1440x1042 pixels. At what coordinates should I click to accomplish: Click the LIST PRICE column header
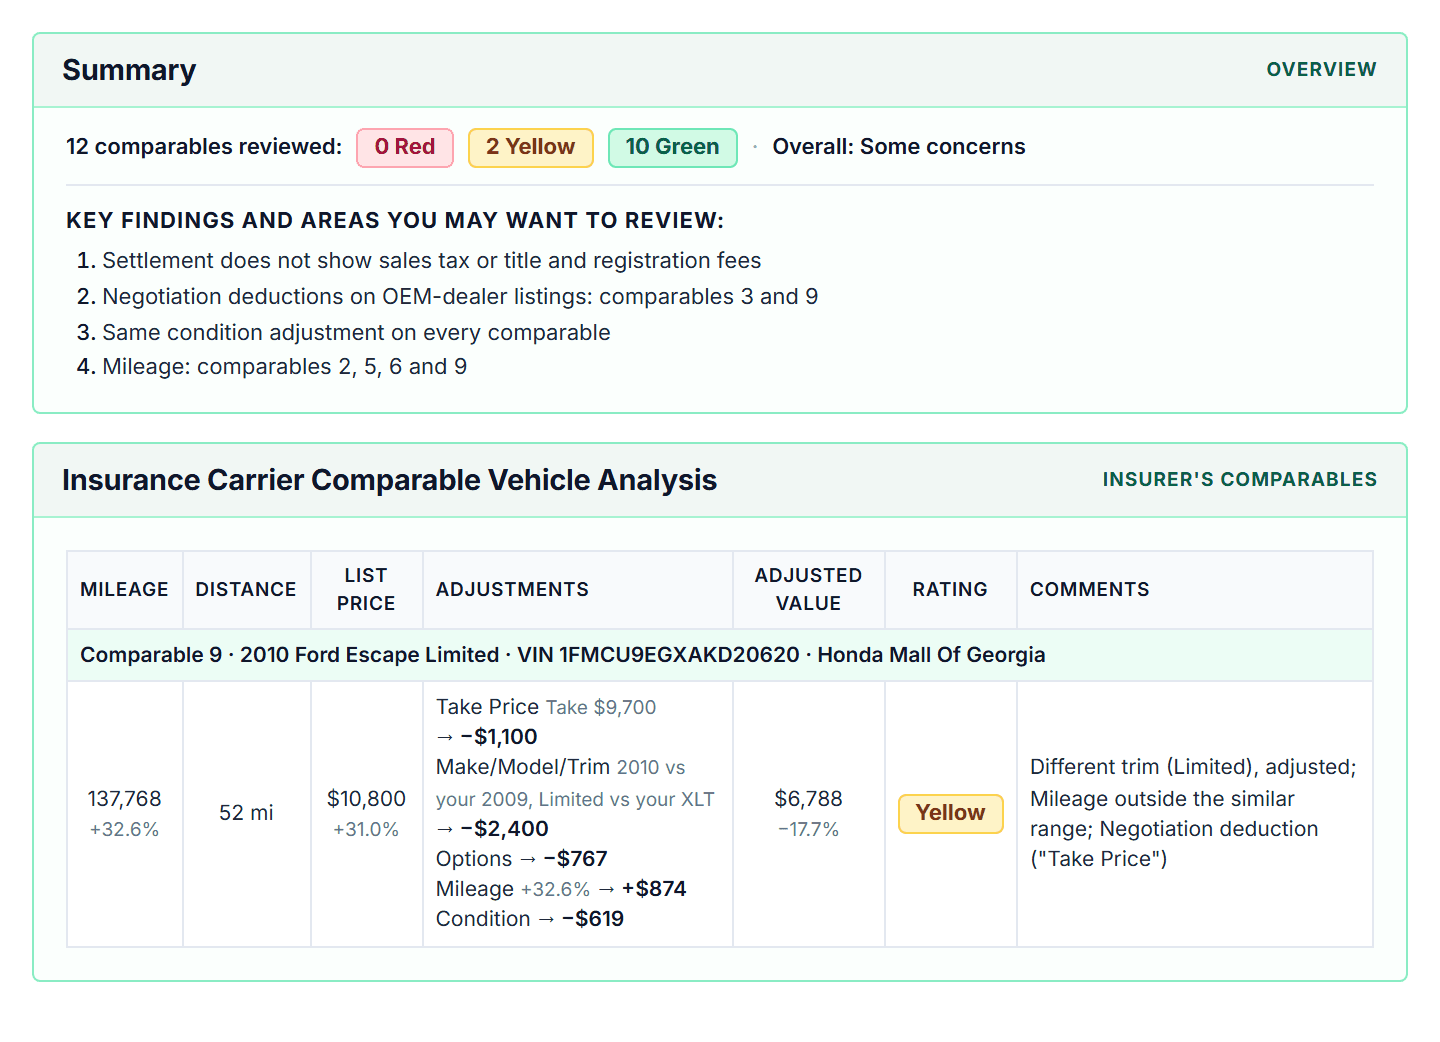[366, 589]
